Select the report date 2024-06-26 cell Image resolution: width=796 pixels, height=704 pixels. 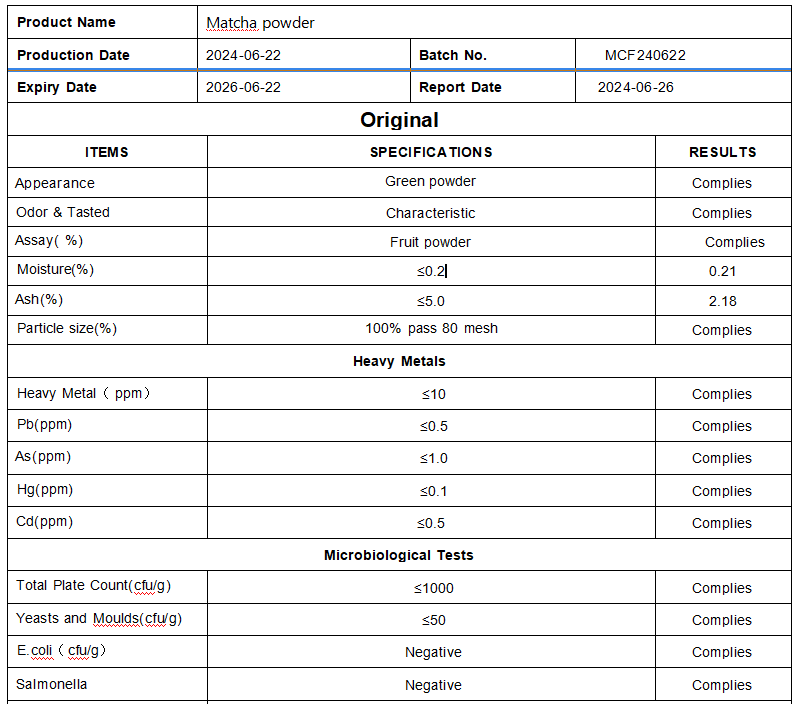pyautogui.click(x=635, y=87)
